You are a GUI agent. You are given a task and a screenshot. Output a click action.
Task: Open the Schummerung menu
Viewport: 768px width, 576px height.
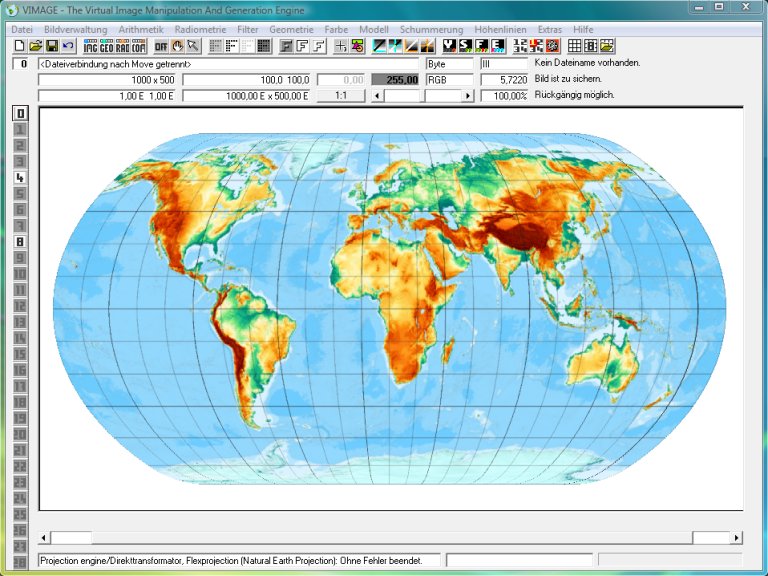point(431,30)
